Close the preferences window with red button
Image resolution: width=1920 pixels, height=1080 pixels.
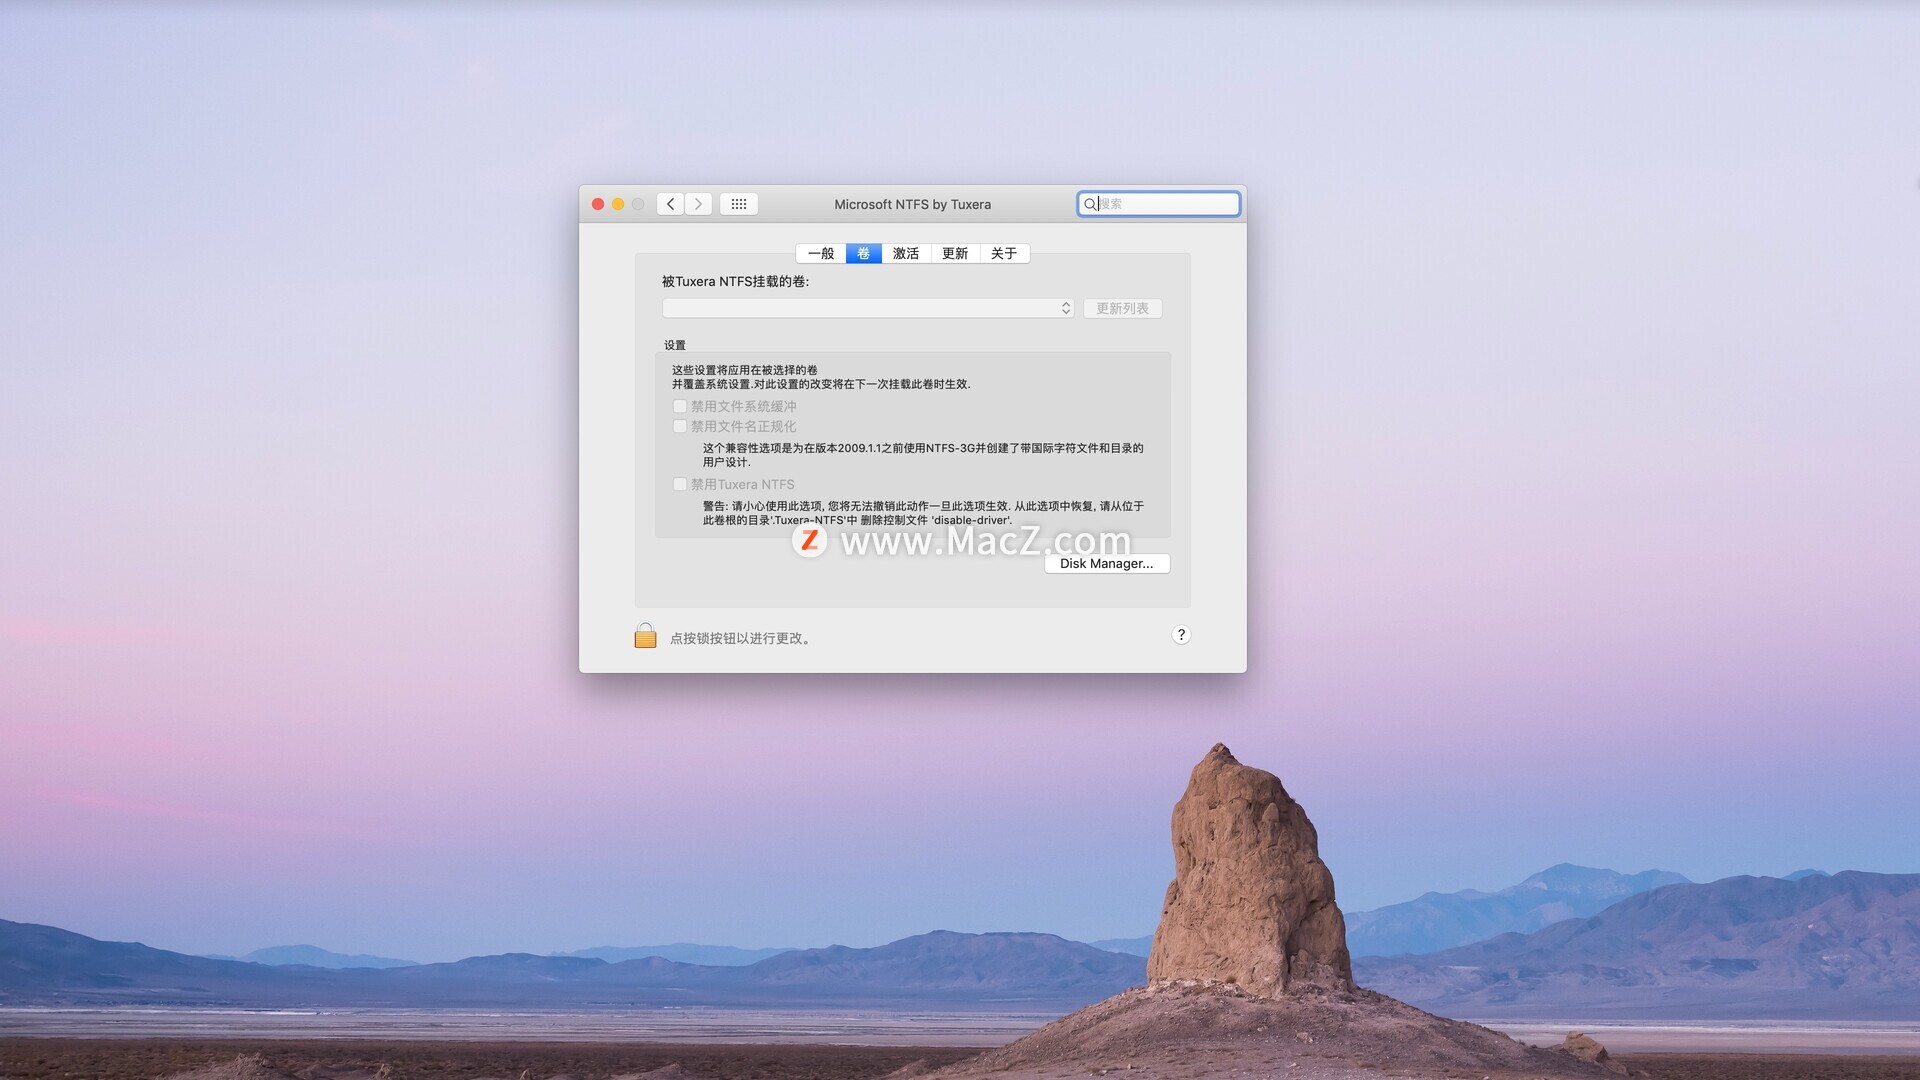coord(598,204)
